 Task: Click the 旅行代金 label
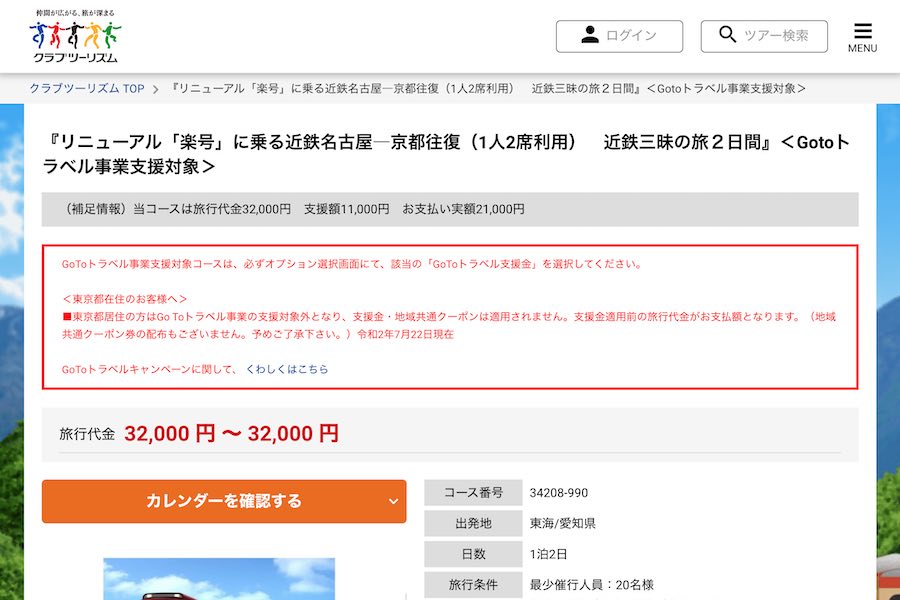(87, 434)
